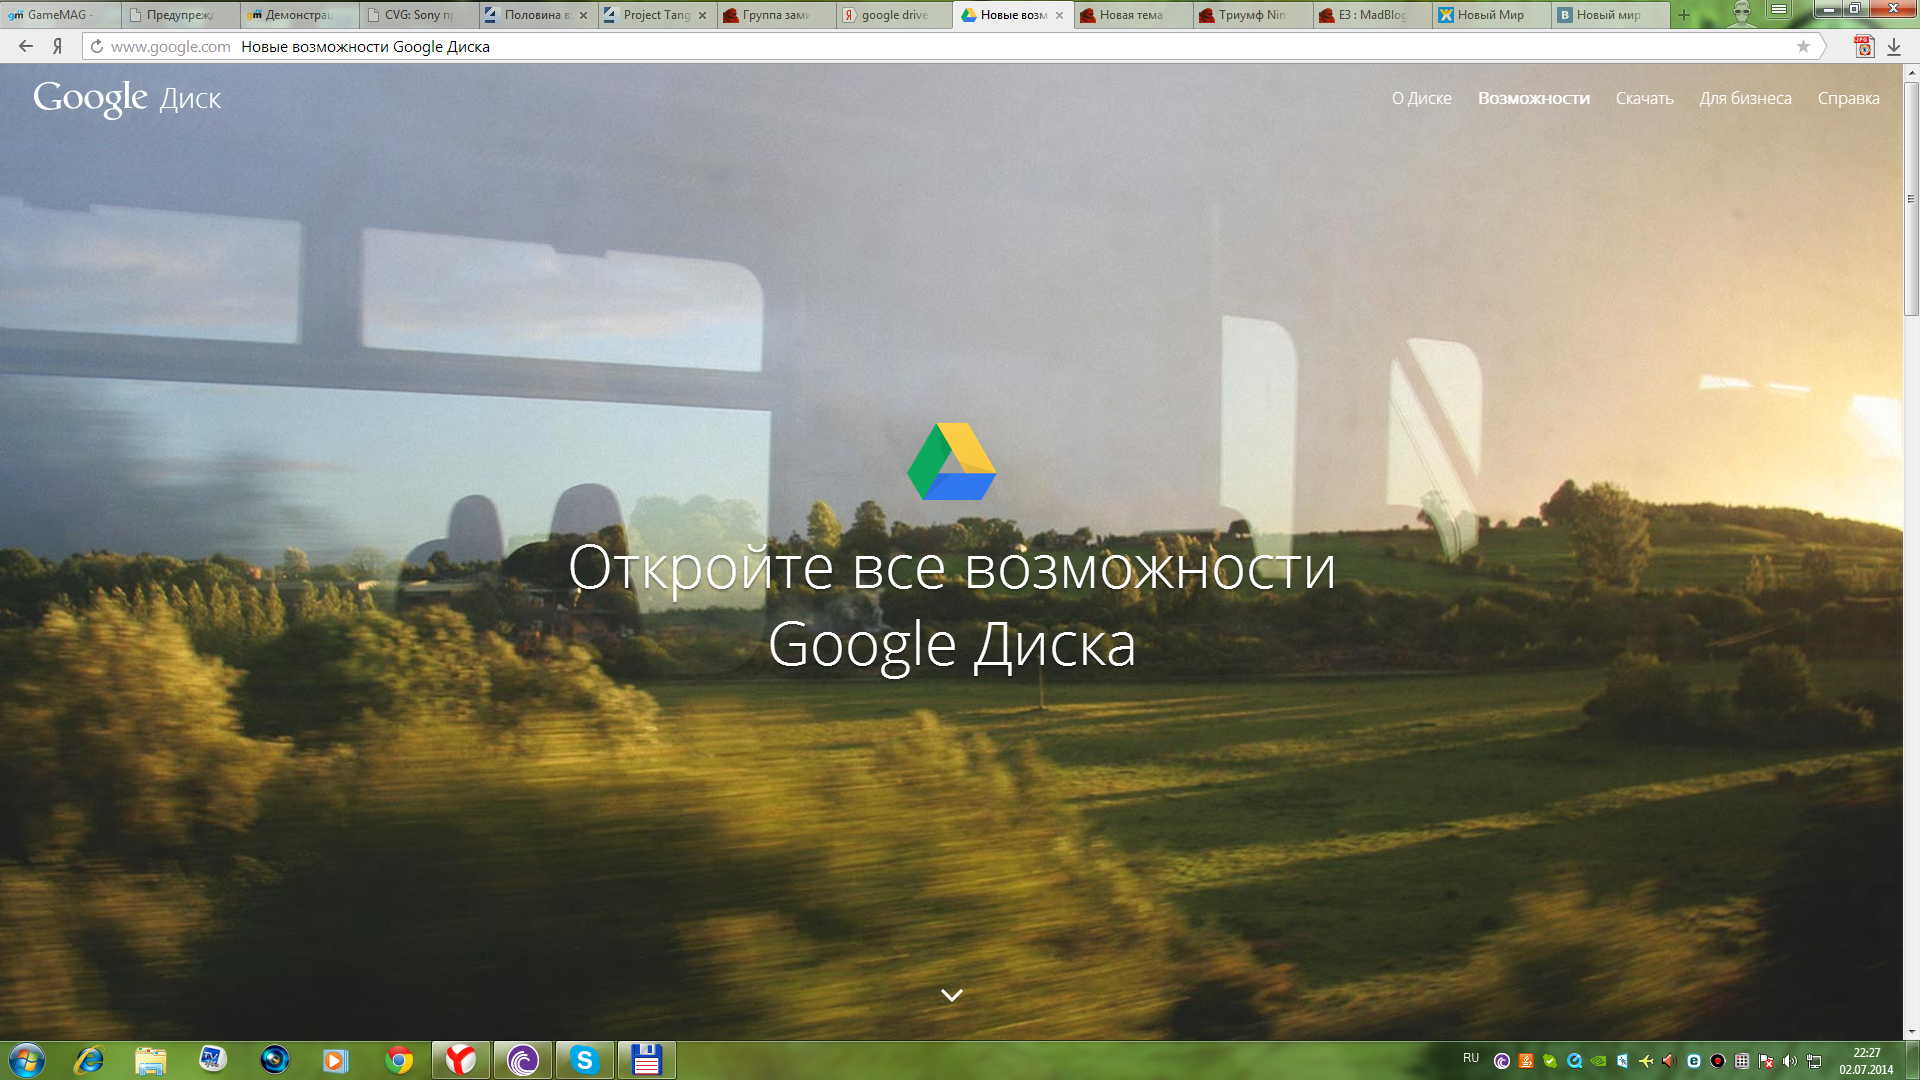1920x1080 pixels.
Task: Switch to the 'google drive' tab
Action: 893,15
